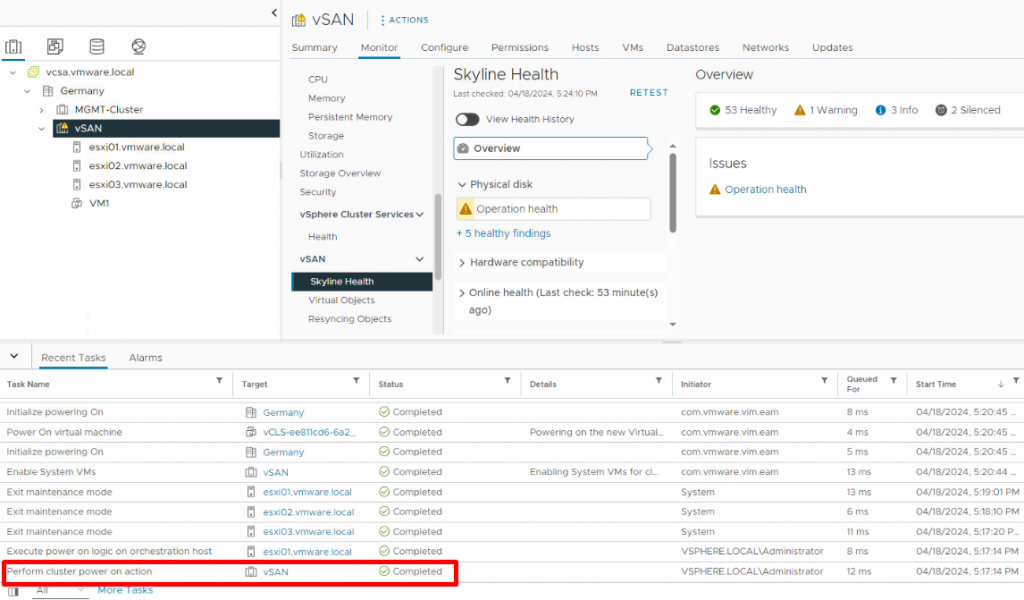Expand Hardware compatibility section
Screen dimensions: 1024x600
(x=462, y=262)
